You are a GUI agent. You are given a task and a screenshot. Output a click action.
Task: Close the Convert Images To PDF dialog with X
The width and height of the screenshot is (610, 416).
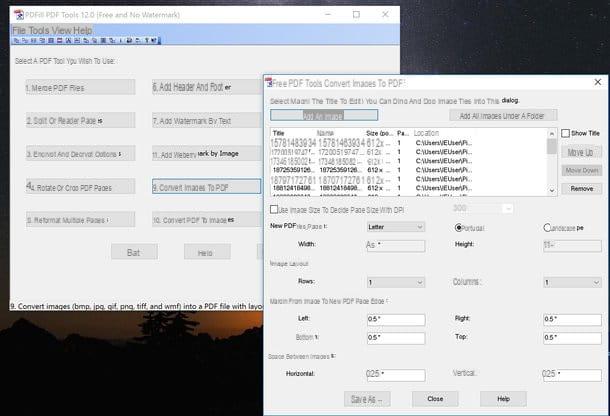click(598, 82)
